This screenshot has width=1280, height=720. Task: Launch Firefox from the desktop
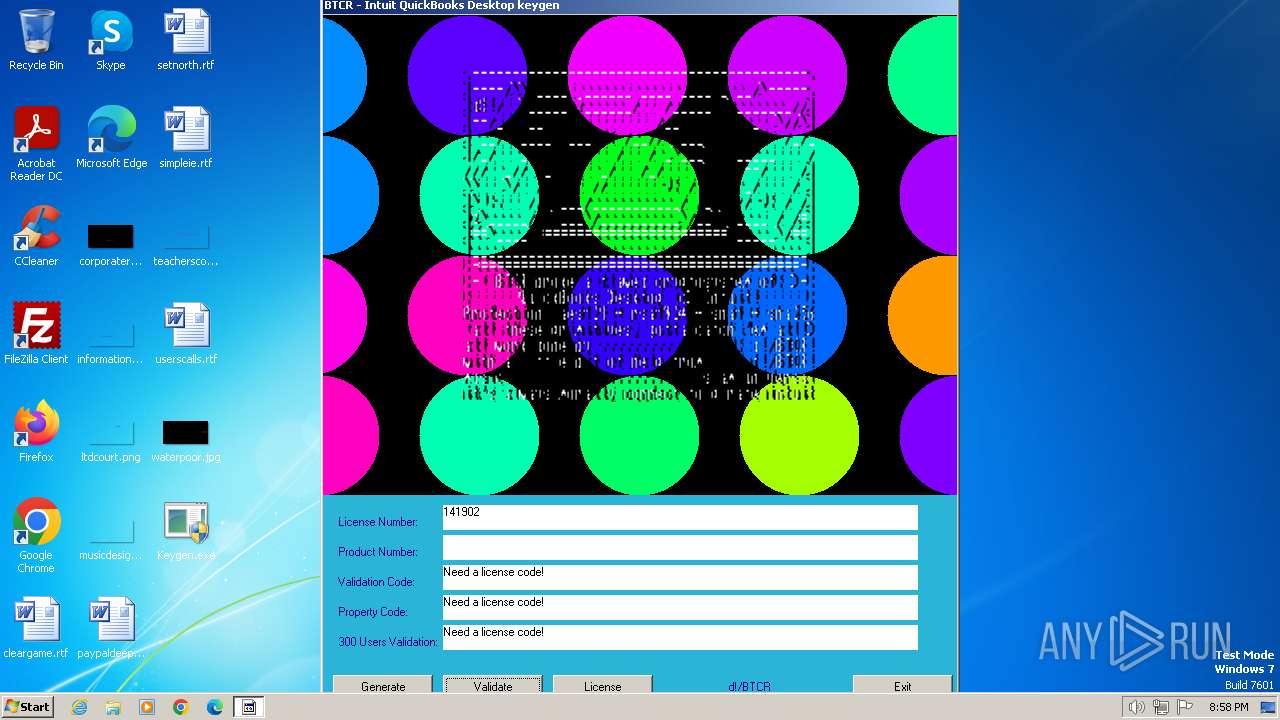(36, 432)
